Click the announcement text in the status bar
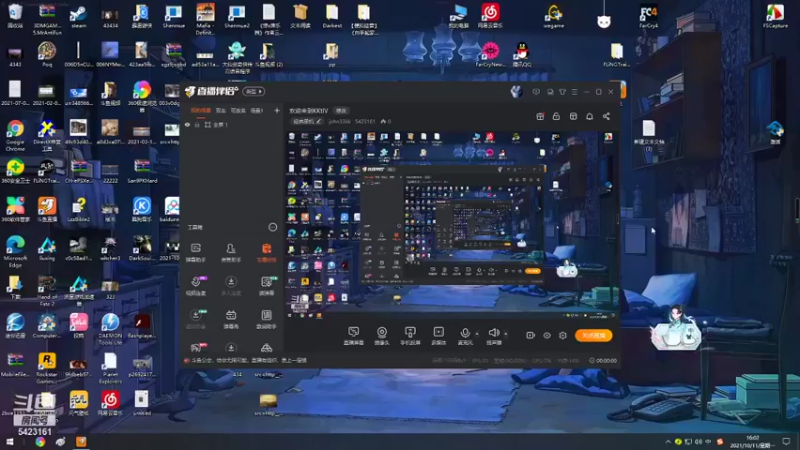Image resolution: width=800 pixels, height=450 pixels. coord(249,360)
